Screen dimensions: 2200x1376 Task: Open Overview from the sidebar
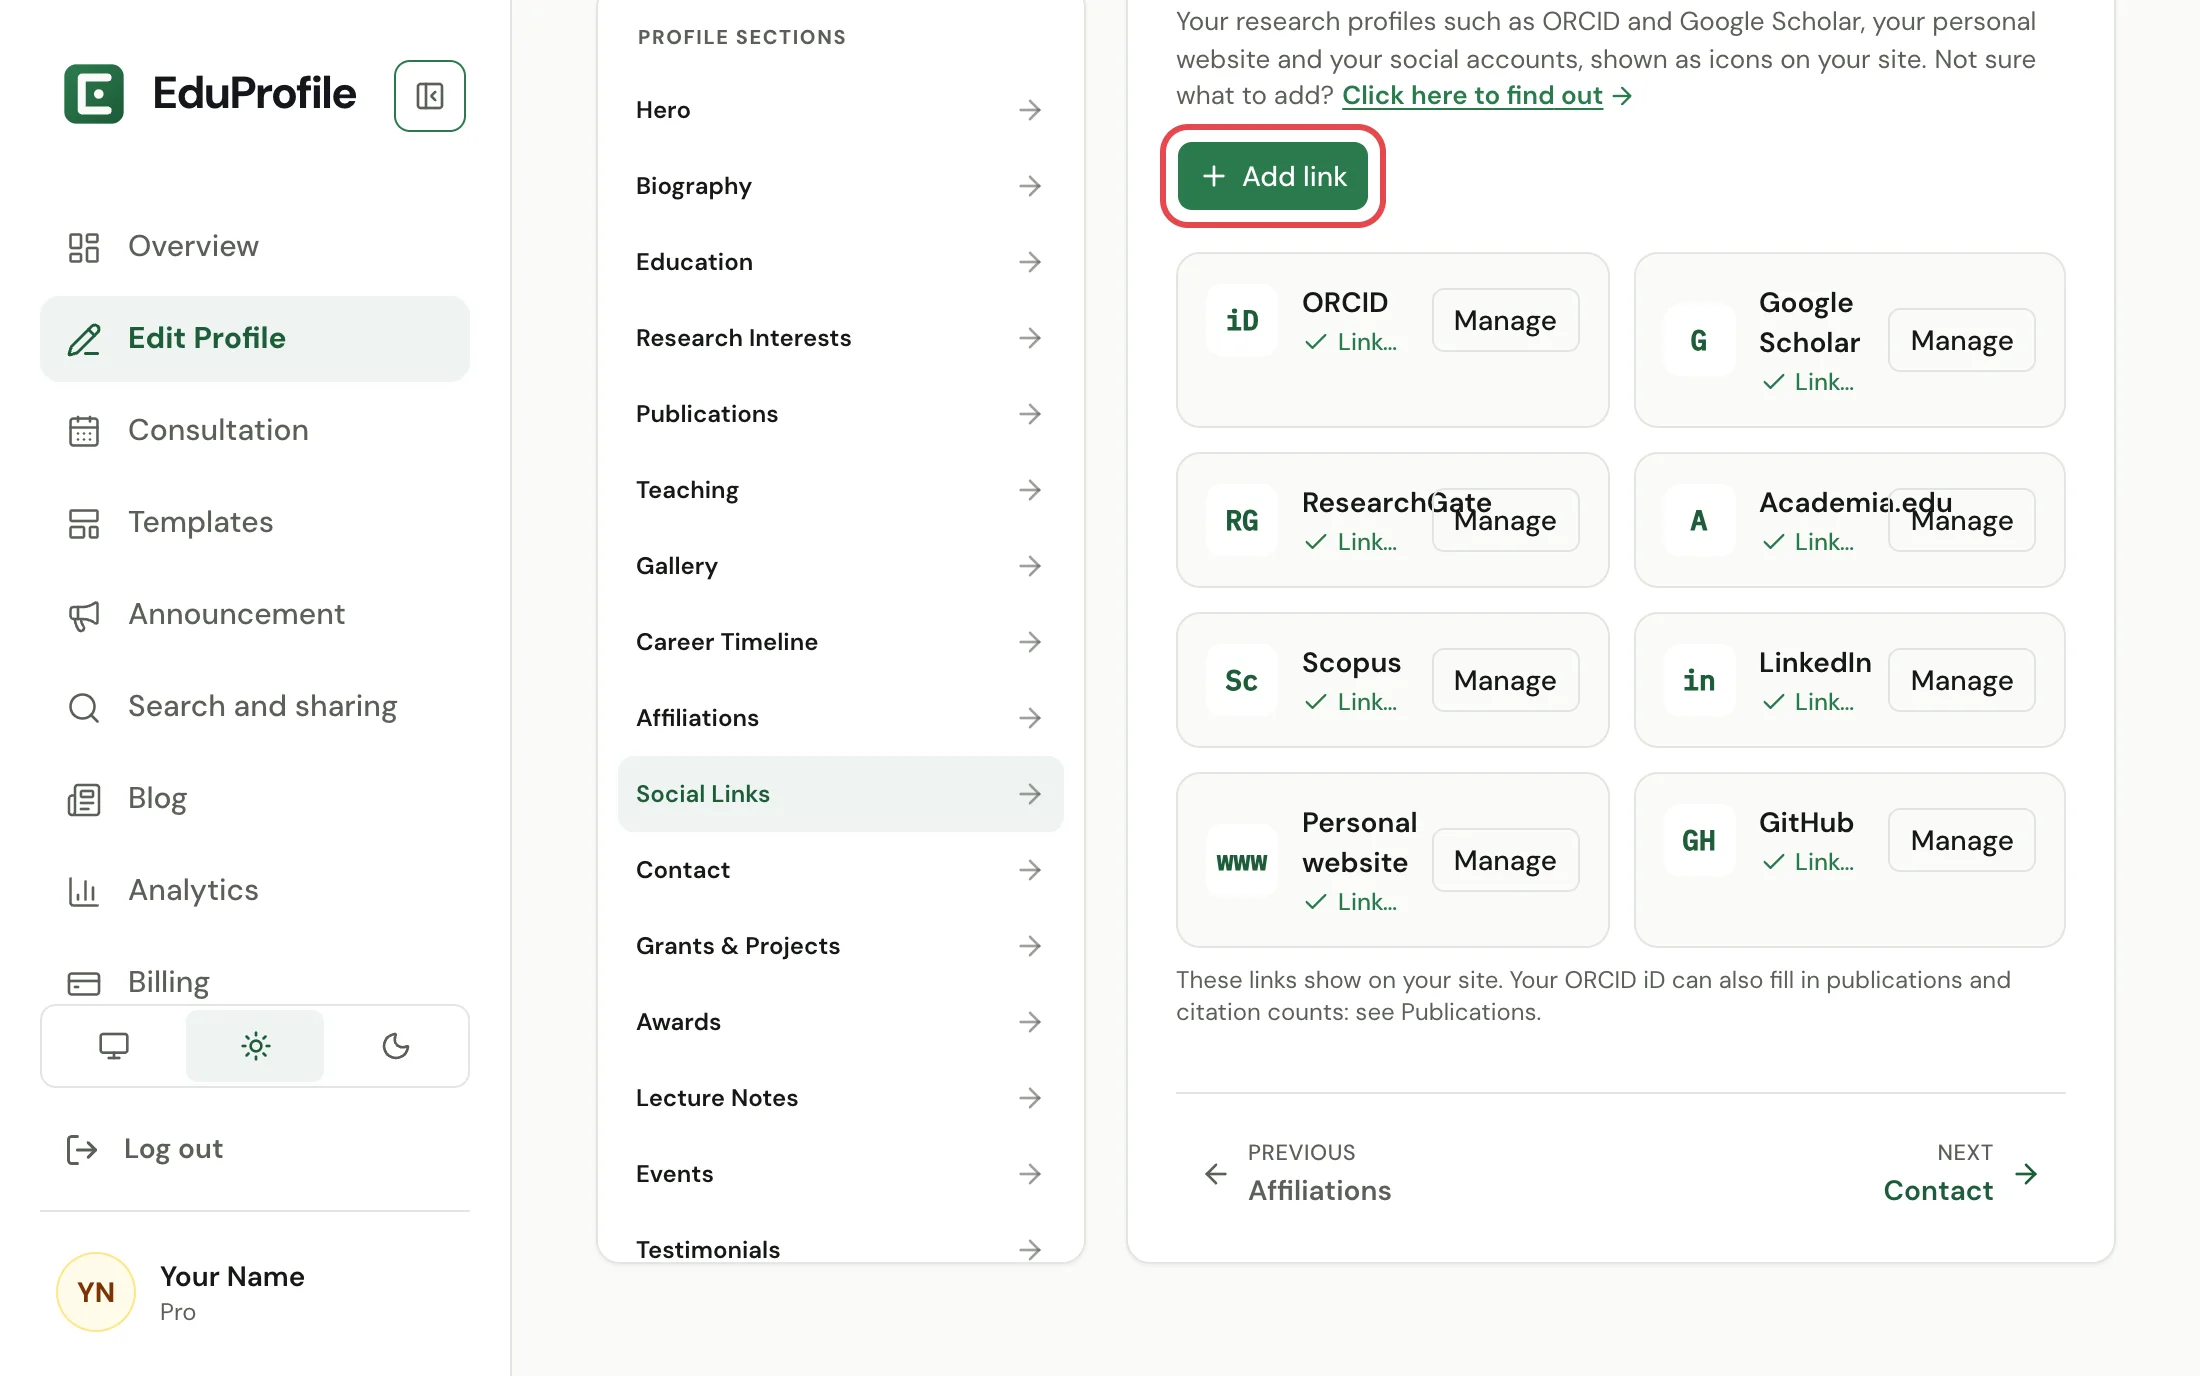[255, 246]
